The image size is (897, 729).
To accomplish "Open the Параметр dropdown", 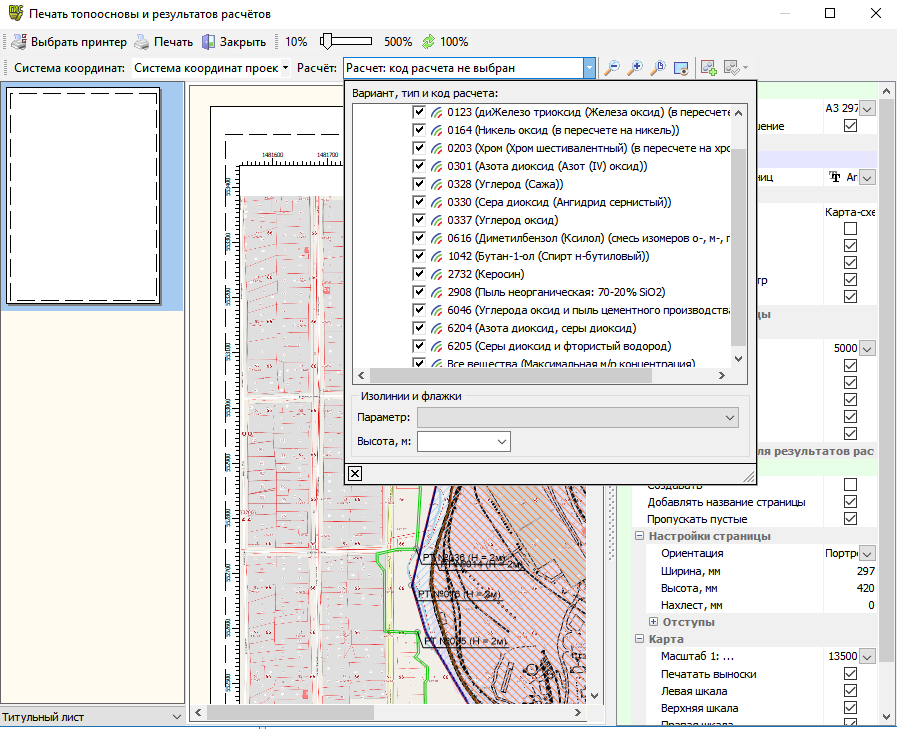I will coord(729,417).
